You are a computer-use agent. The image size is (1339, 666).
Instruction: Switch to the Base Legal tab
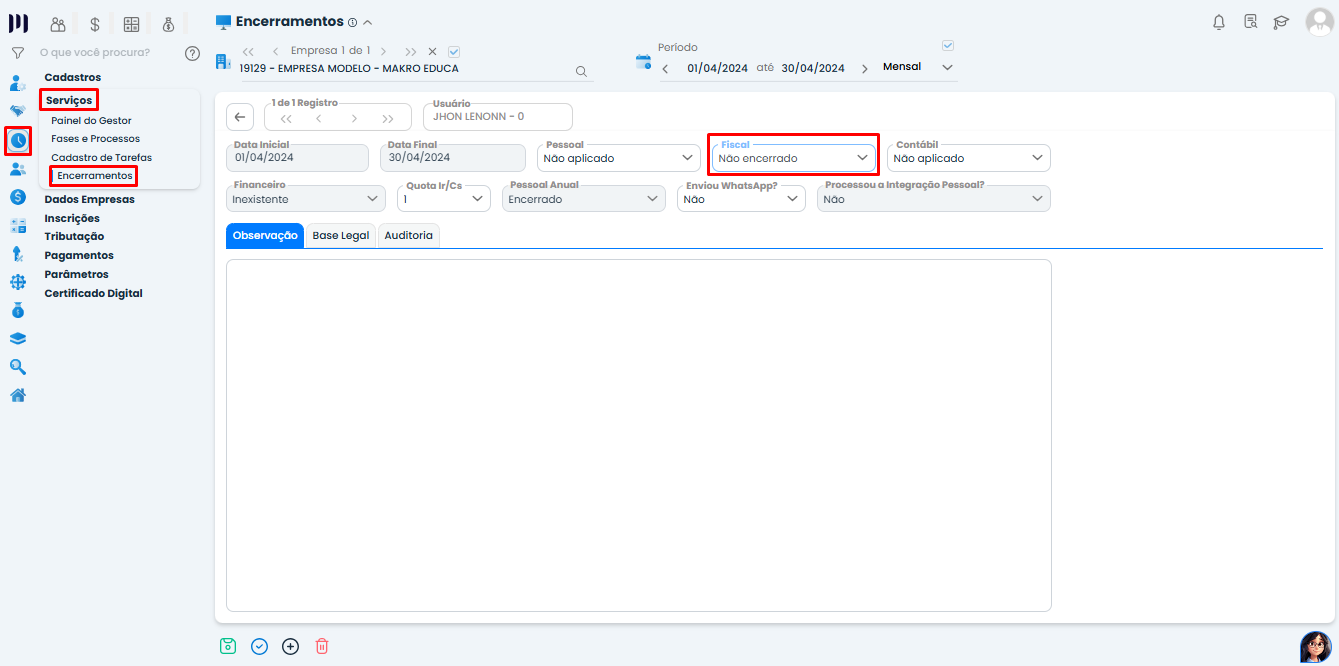coord(341,236)
